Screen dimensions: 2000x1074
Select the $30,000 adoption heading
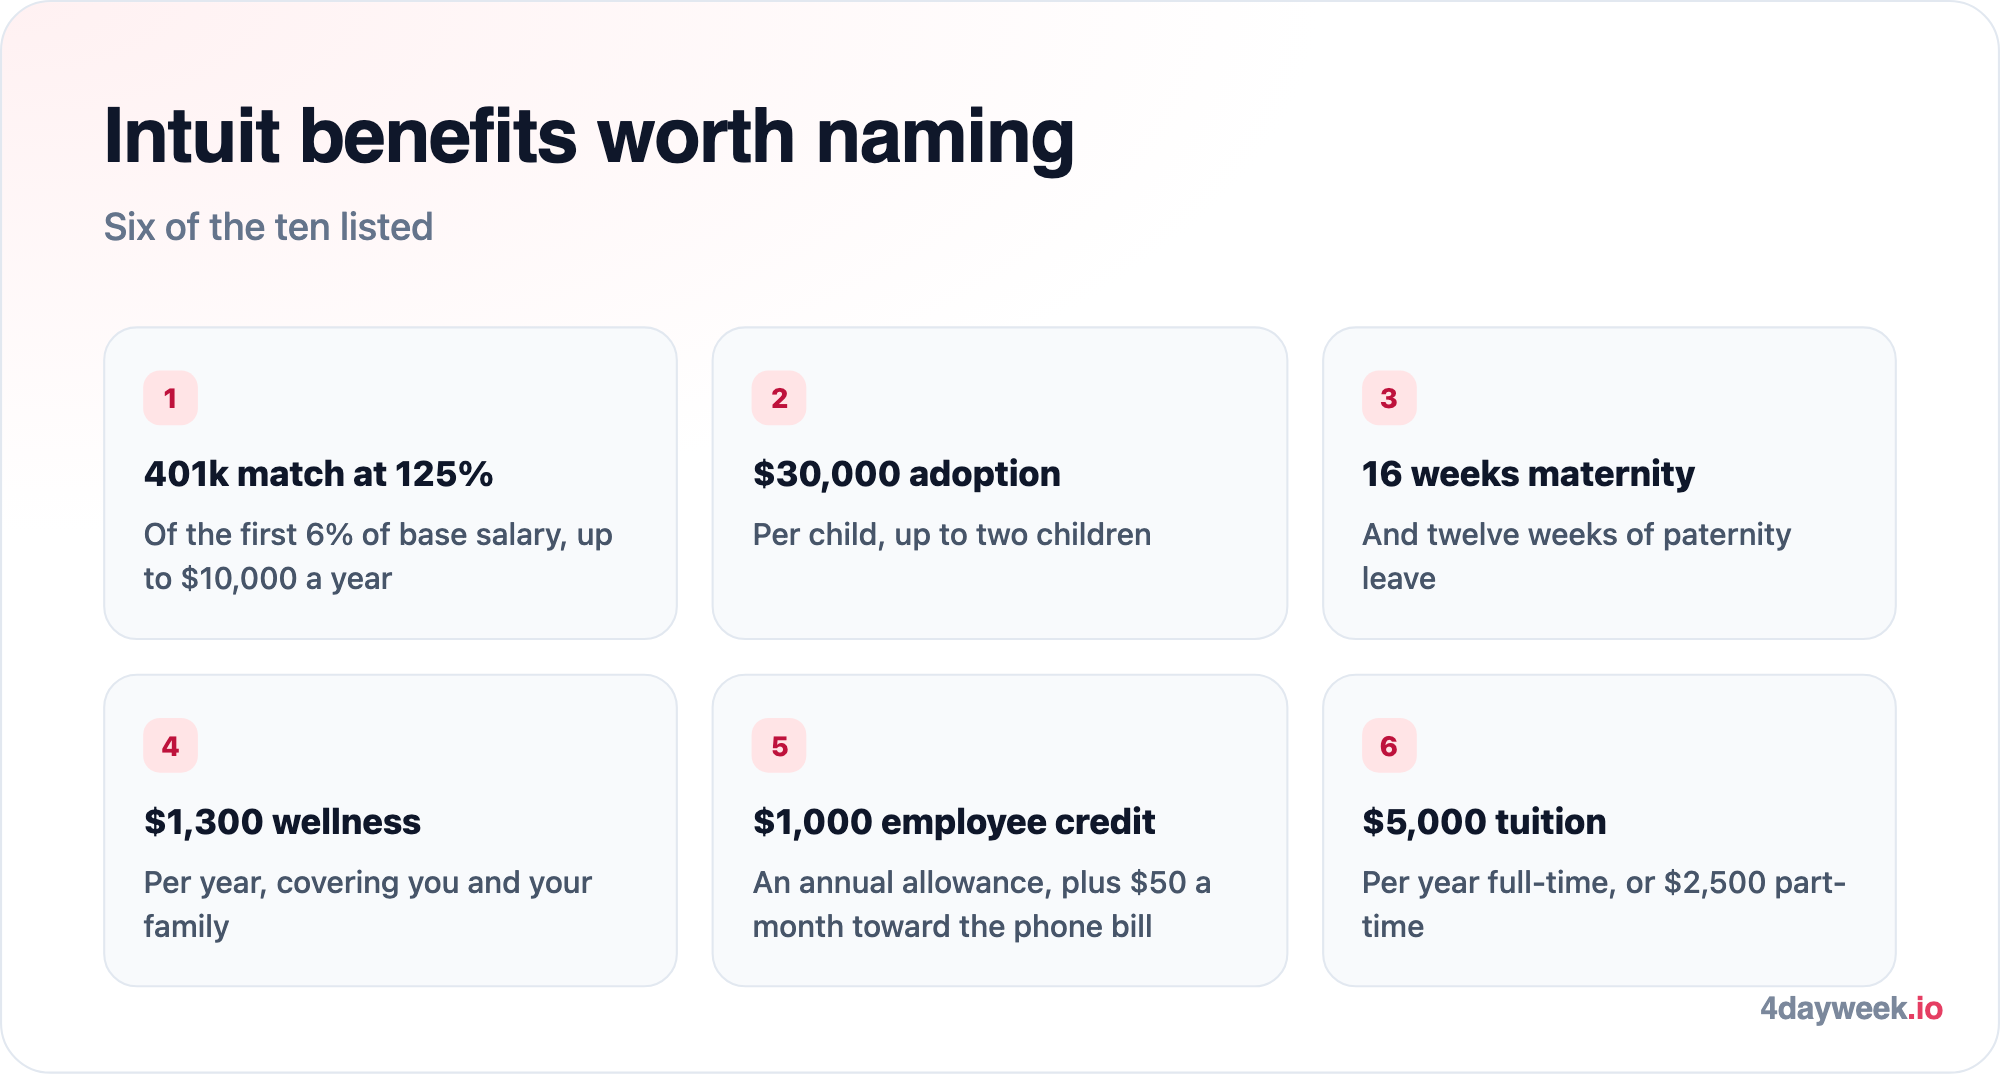pyautogui.click(x=906, y=473)
